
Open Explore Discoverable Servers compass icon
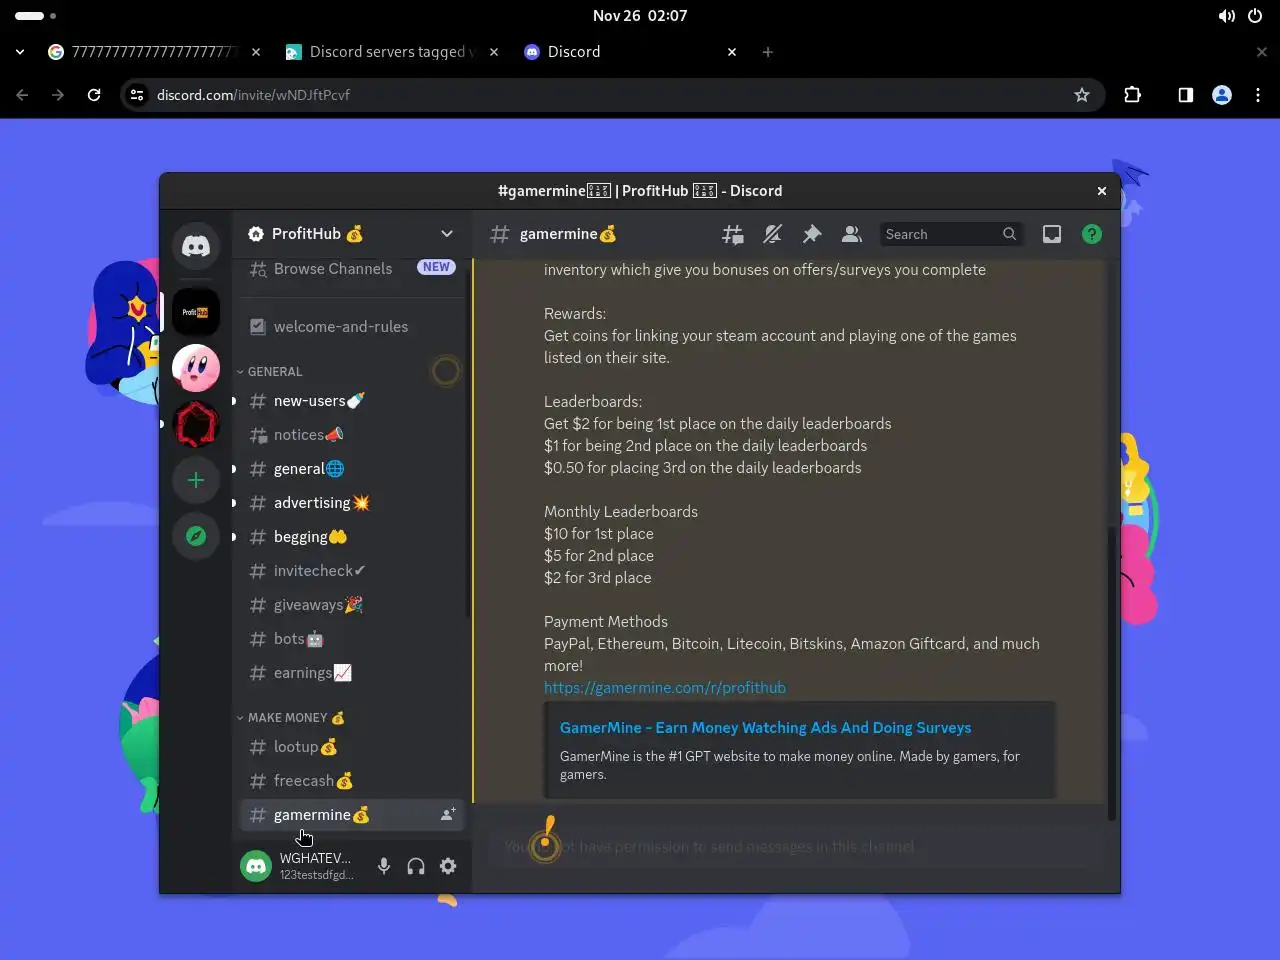(x=196, y=536)
